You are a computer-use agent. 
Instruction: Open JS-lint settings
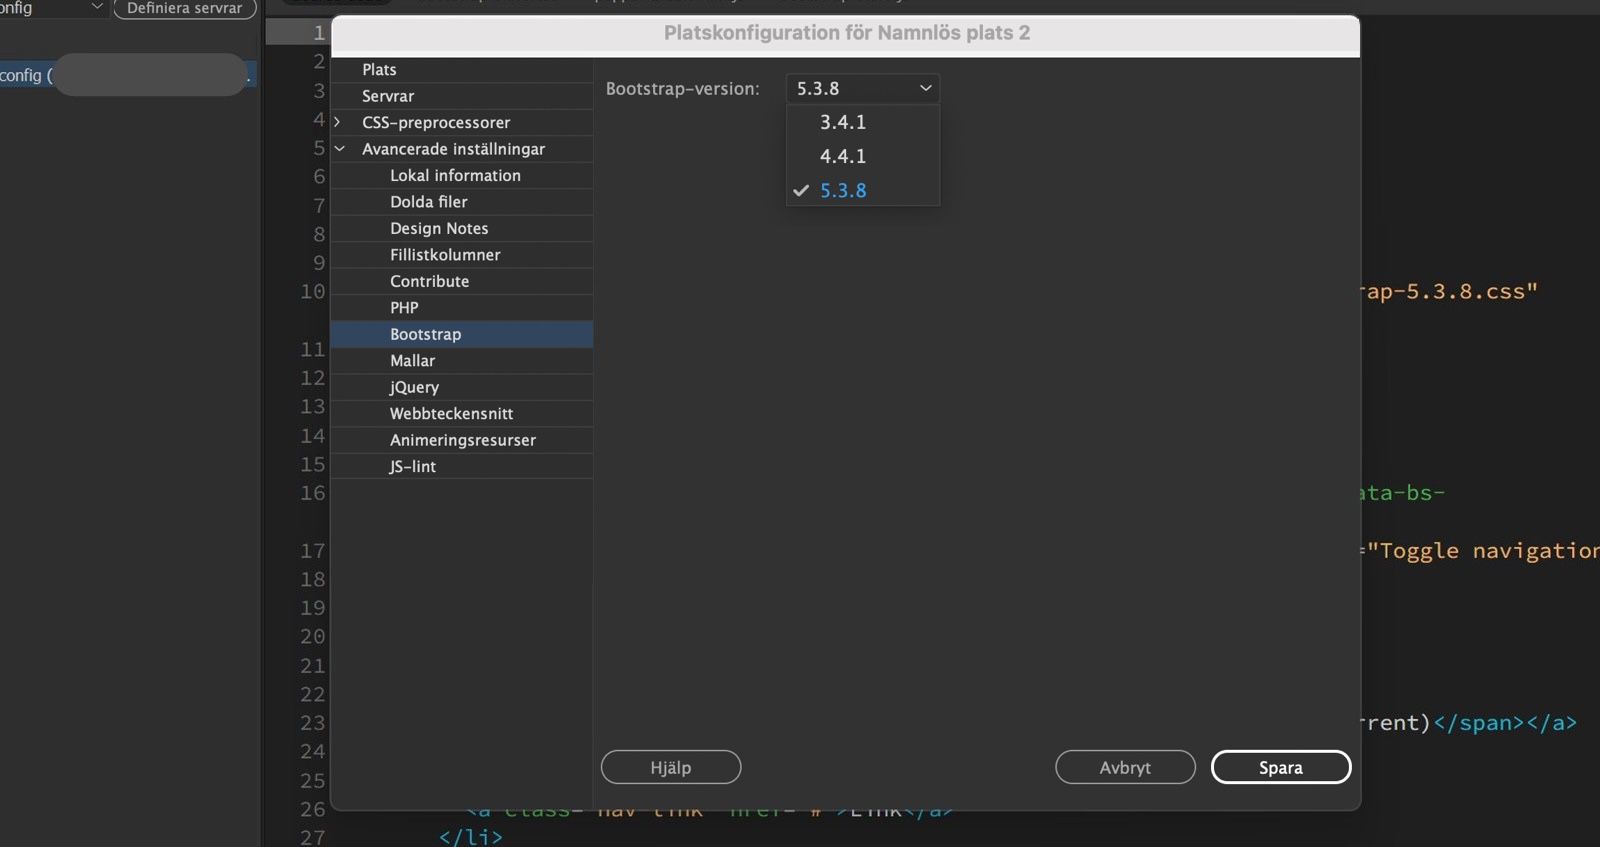pyautogui.click(x=462, y=466)
